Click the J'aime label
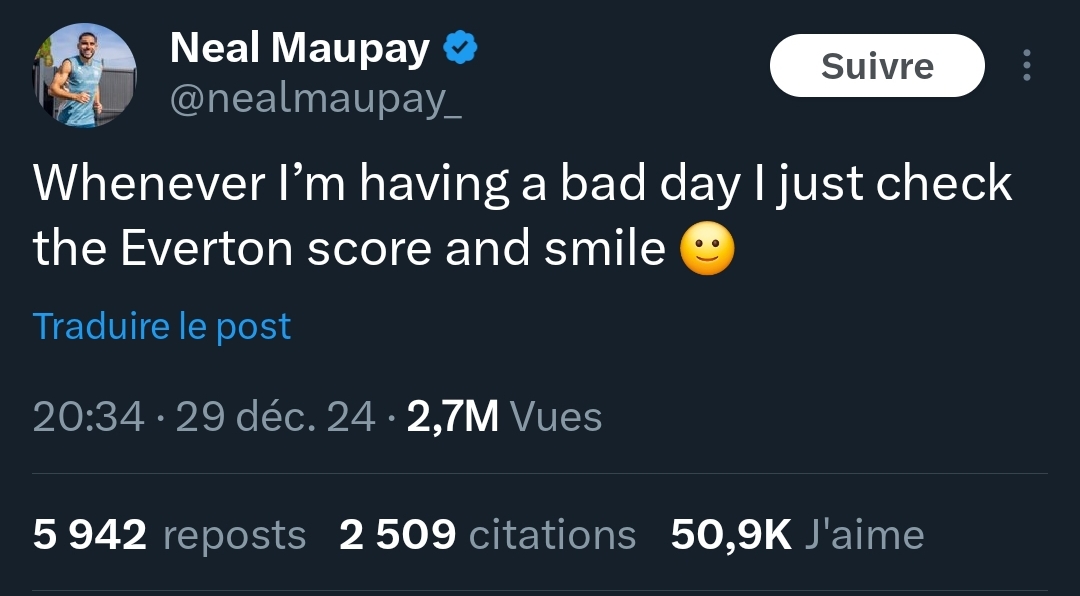The image size is (1080, 596). (x=864, y=535)
